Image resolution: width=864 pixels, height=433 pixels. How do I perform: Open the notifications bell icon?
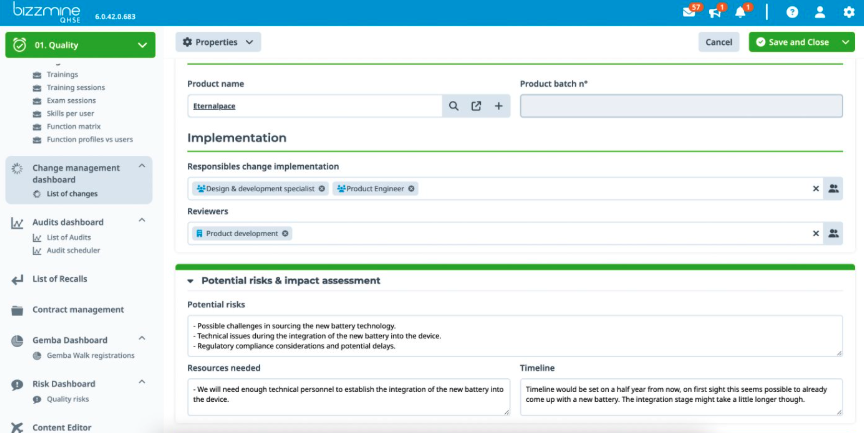point(741,12)
